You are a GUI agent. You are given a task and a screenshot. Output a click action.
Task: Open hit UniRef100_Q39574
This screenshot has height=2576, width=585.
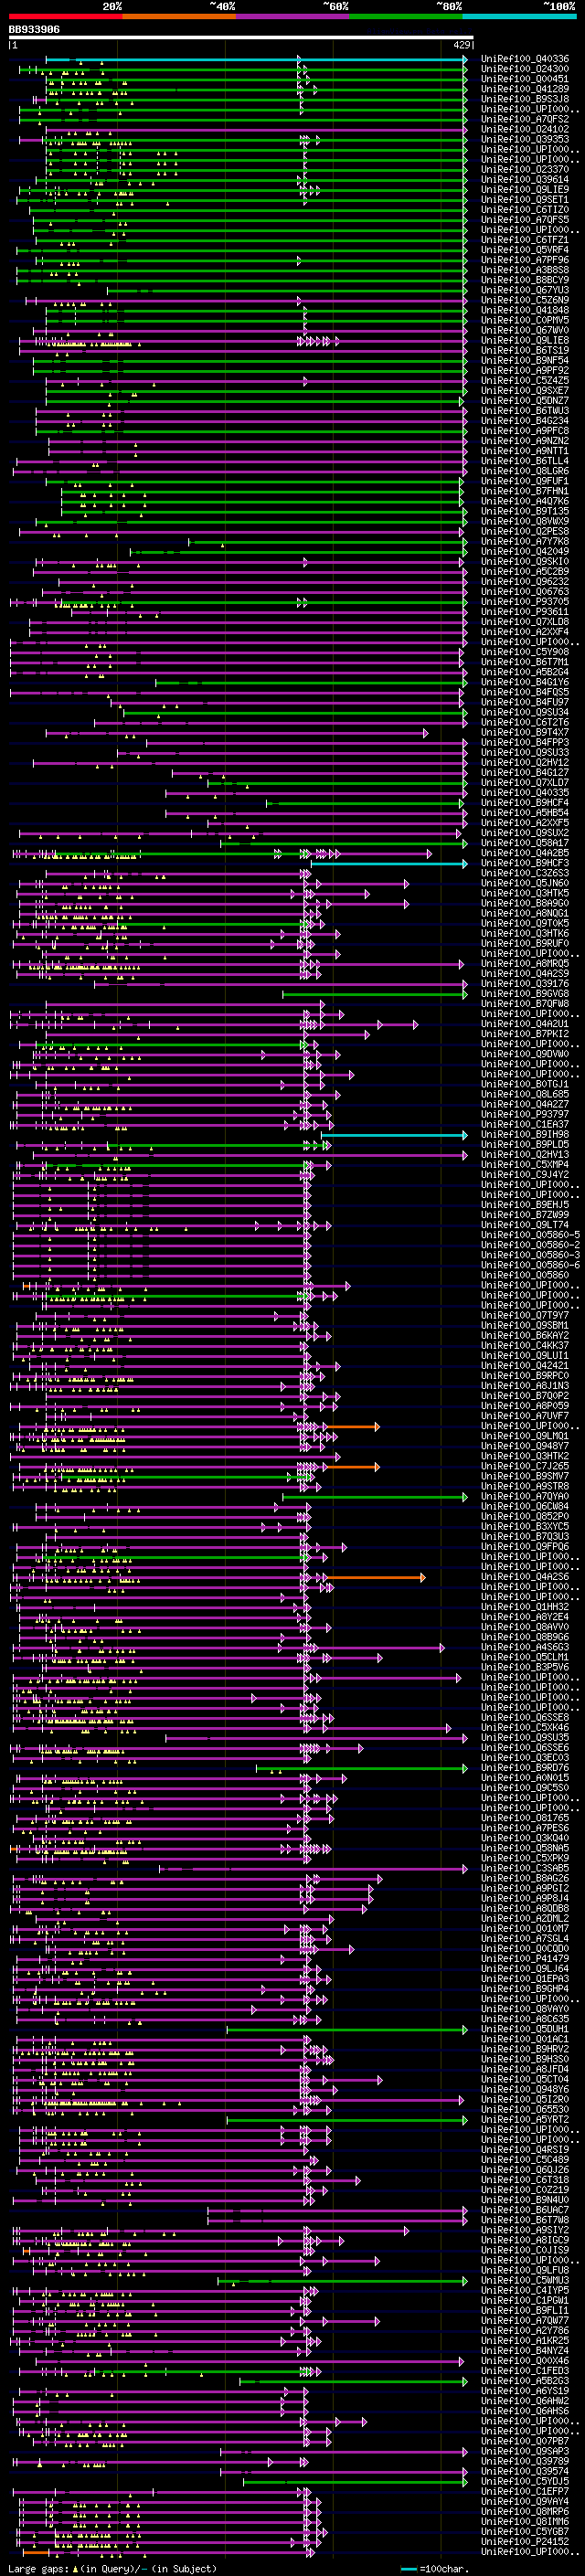[x=524, y=2471]
